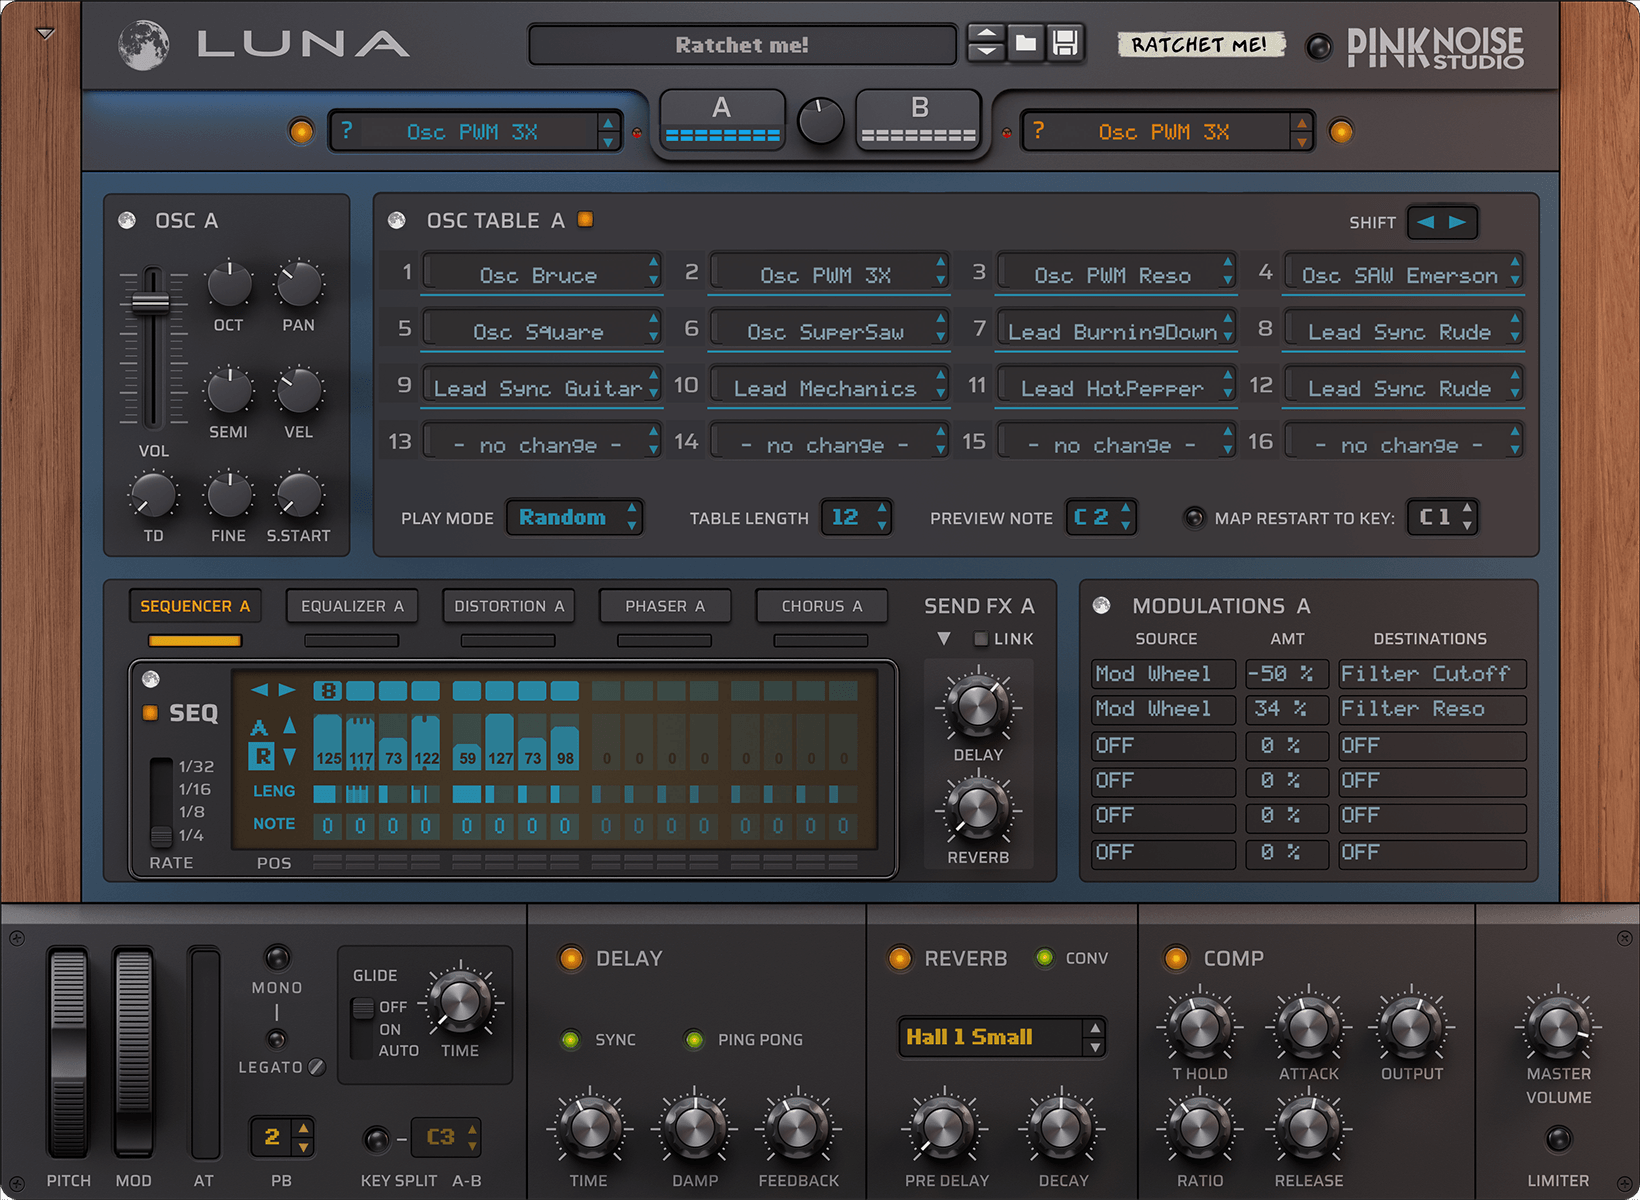
Task: Toggle the Ping Pong delay LED
Action: (x=694, y=1040)
